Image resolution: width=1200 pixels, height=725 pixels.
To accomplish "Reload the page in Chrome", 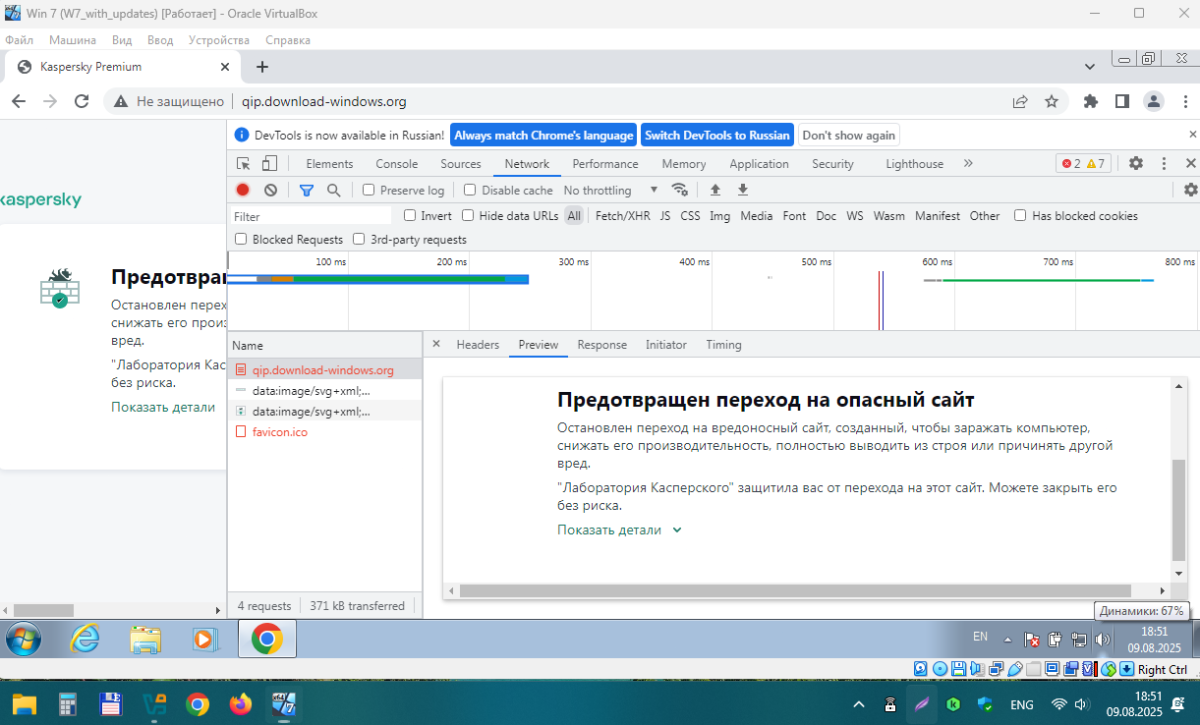I will 82,101.
